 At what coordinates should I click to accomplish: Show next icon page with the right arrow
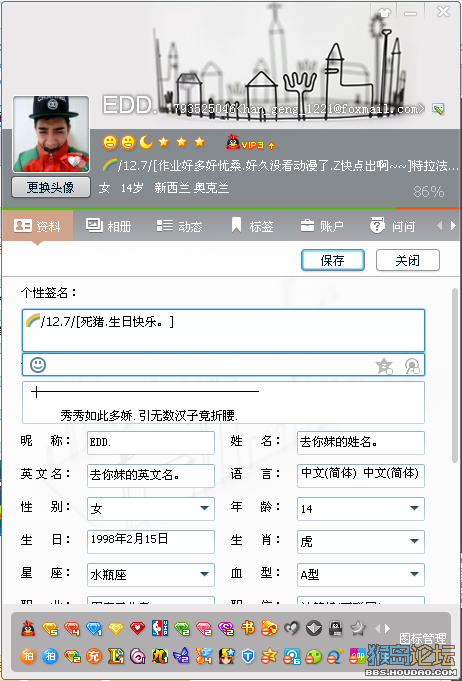pos(387,628)
